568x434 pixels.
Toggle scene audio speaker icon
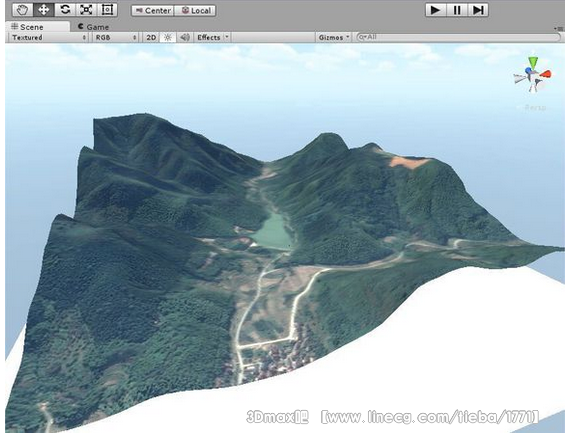coord(185,37)
